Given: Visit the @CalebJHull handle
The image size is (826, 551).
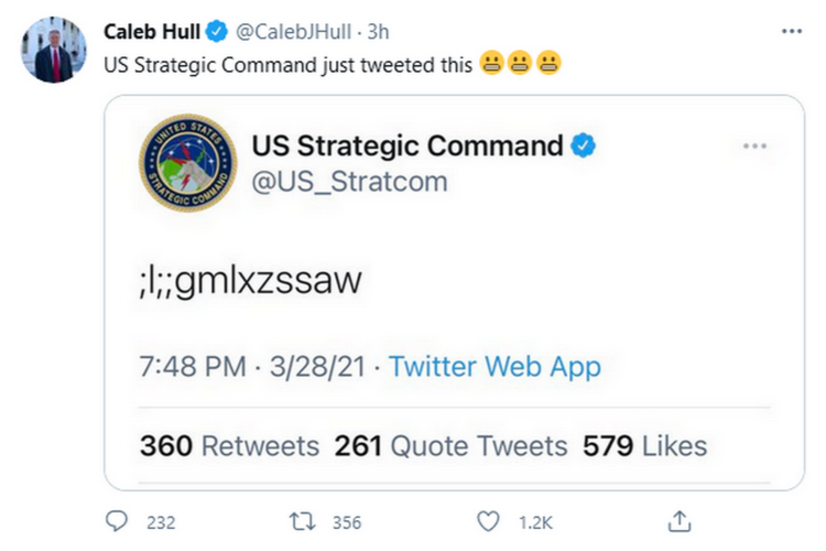Looking at the screenshot, I should pos(293,31).
